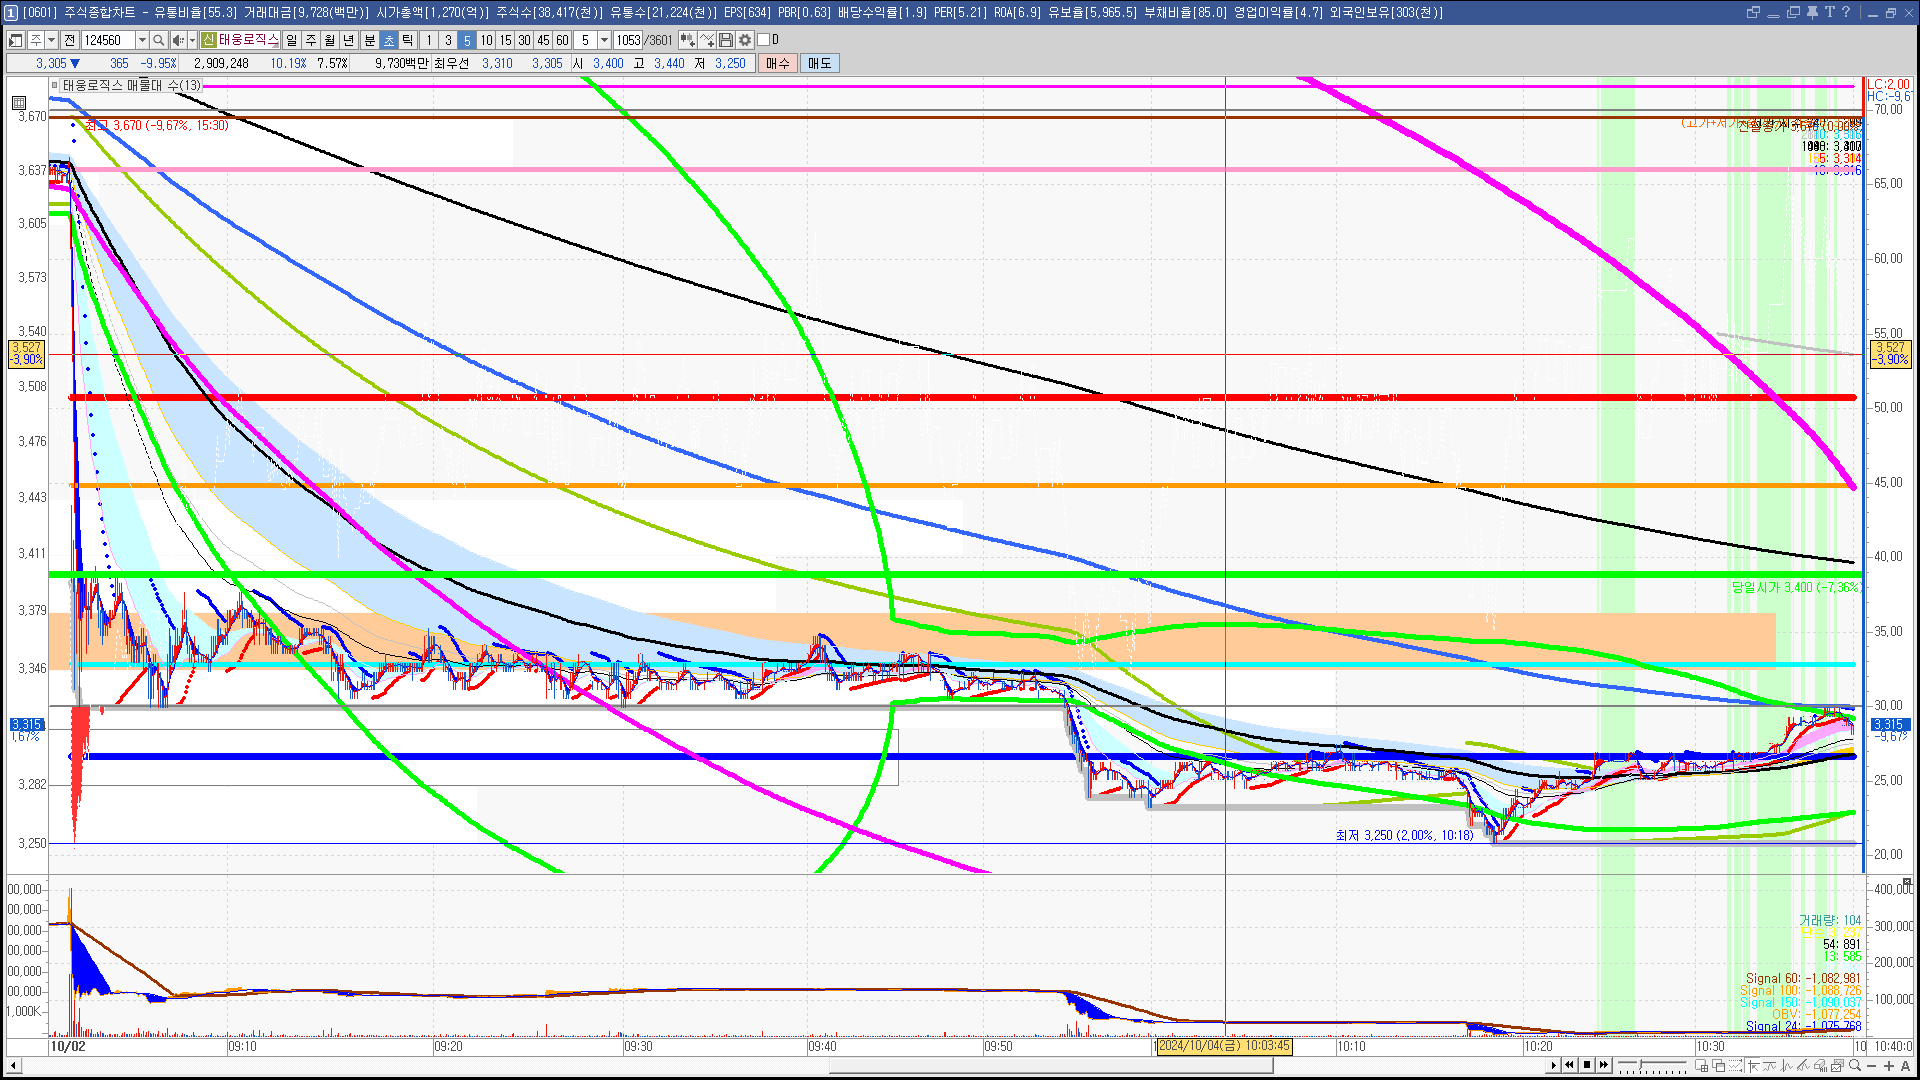Expand the 주 type dropdown arrow

click(x=51, y=40)
